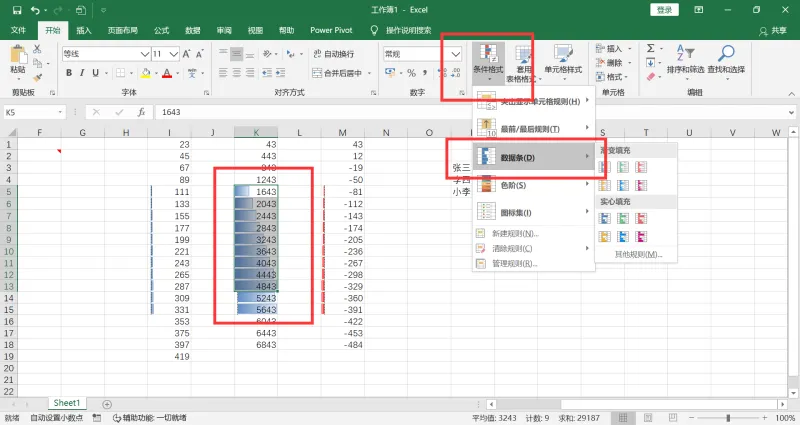This screenshot has height=425, width=800.
Task: Click the Fill Color yellow bucket swatch
Action: tap(145, 73)
